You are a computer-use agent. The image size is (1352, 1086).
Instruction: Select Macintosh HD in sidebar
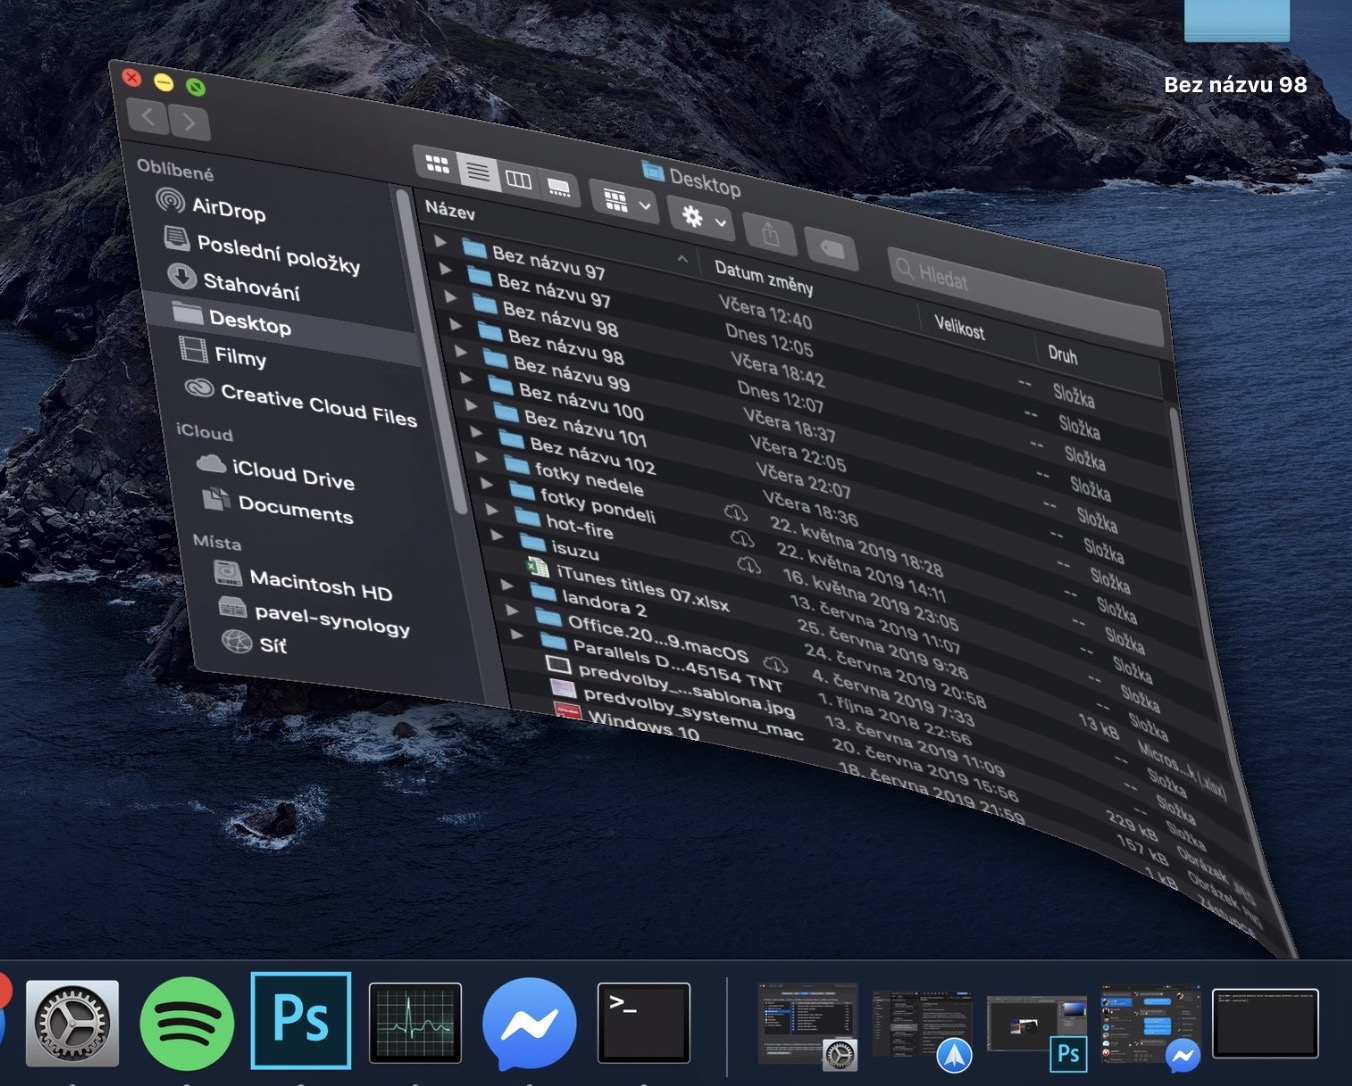click(320, 584)
